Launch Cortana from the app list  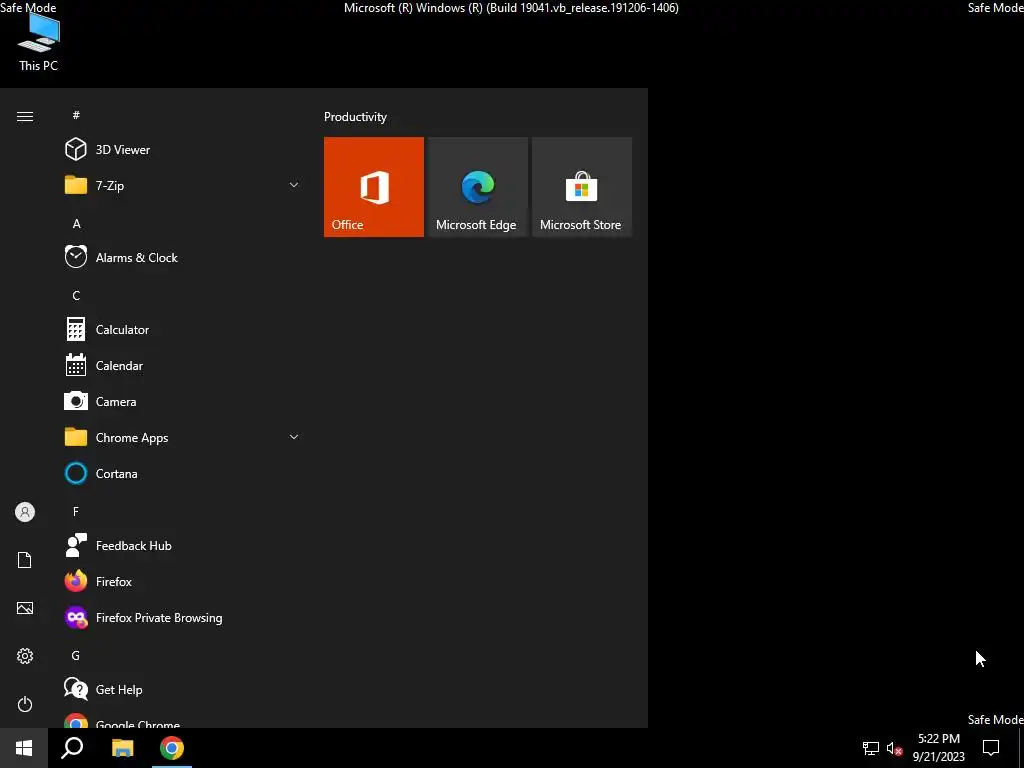pyautogui.click(x=183, y=473)
